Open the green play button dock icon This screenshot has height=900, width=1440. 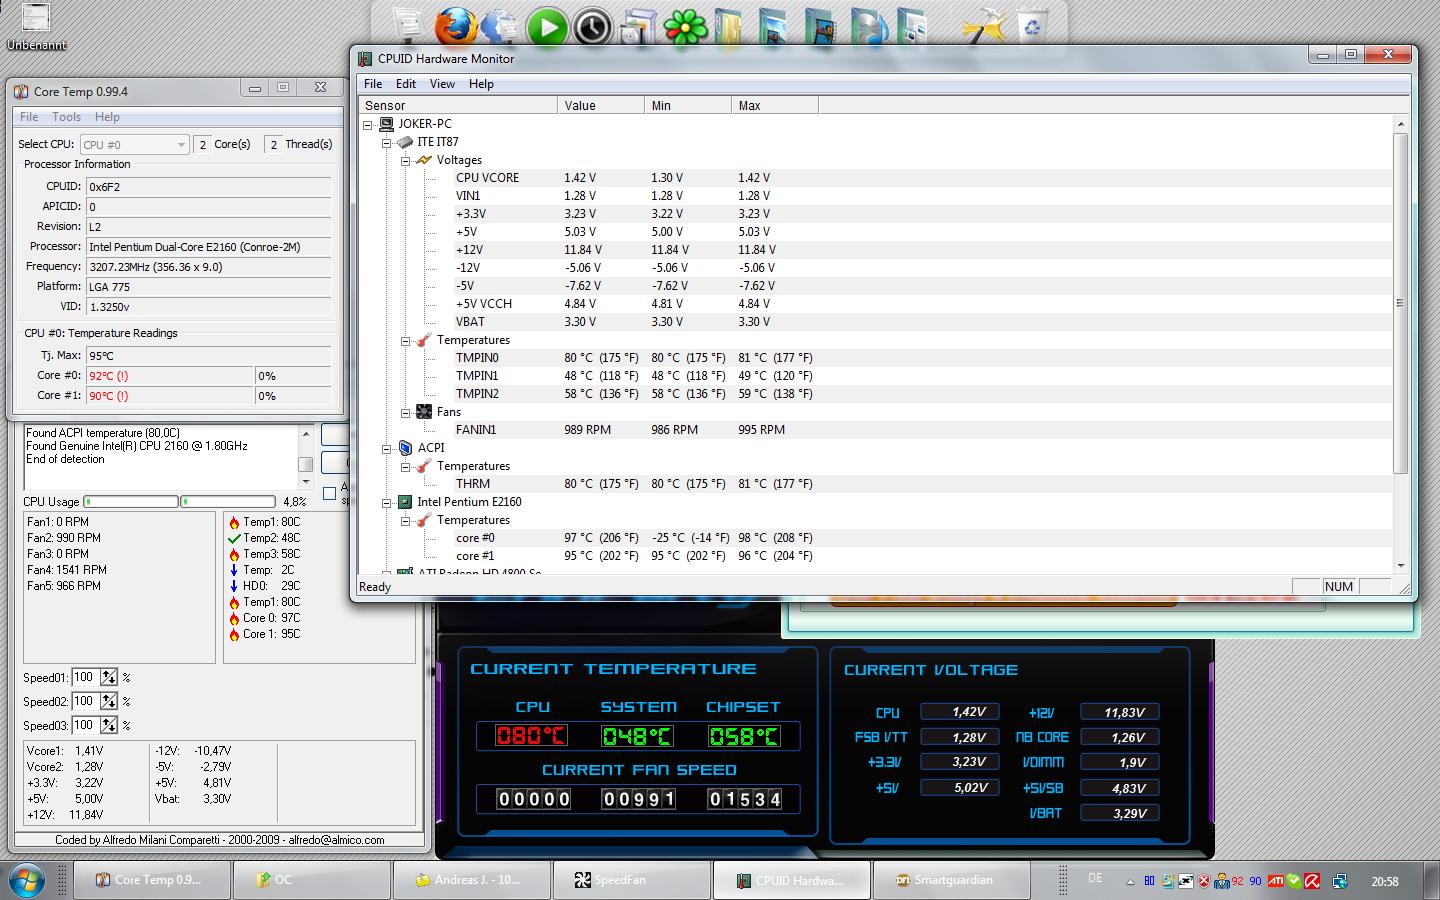coord(547,27)
